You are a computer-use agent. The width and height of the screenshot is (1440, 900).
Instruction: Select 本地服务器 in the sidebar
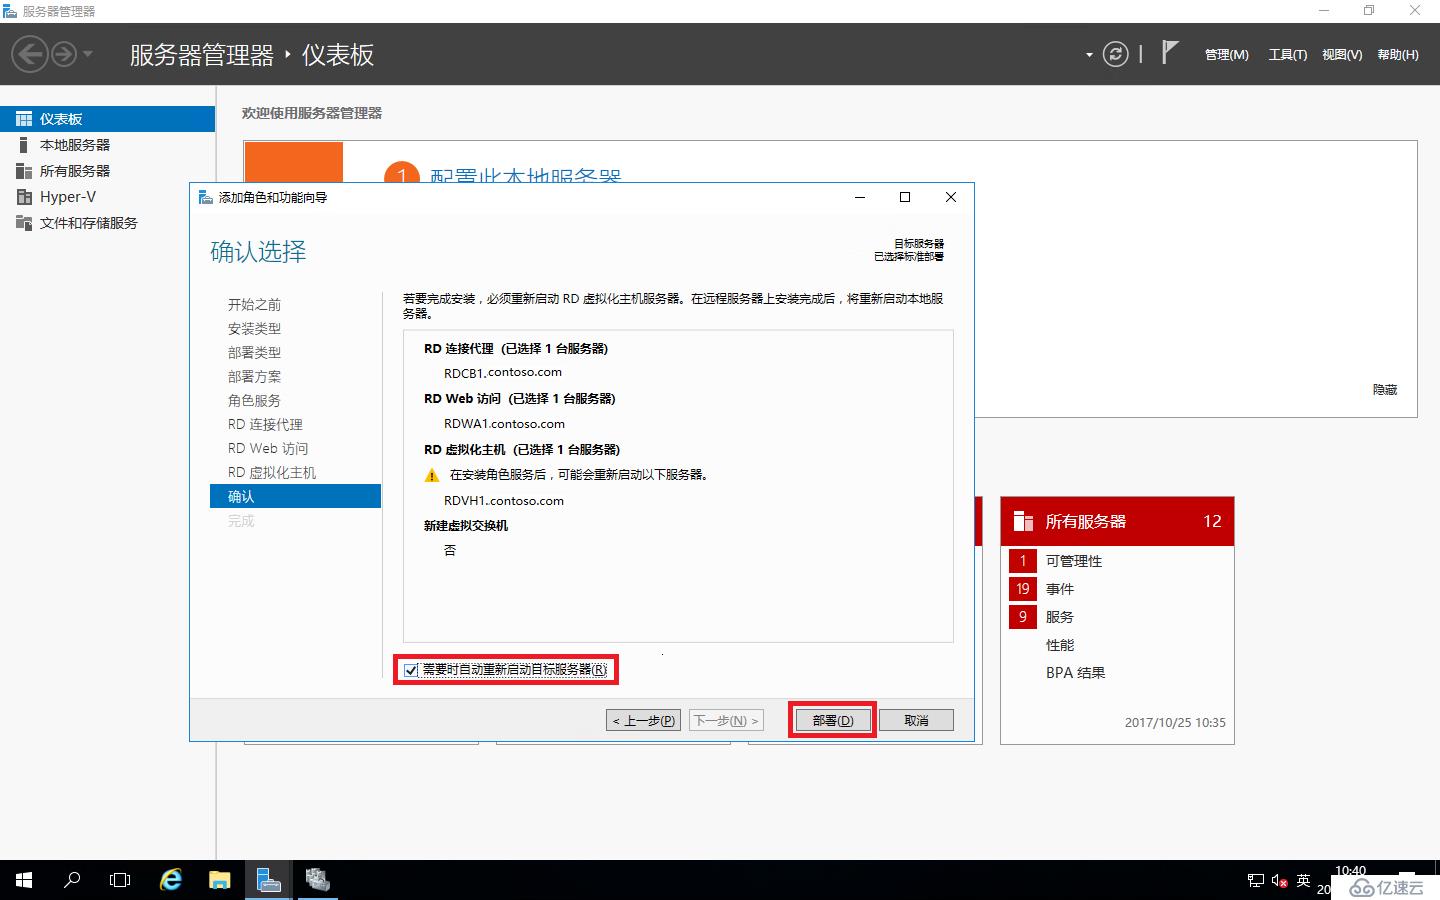coord(107,145)
